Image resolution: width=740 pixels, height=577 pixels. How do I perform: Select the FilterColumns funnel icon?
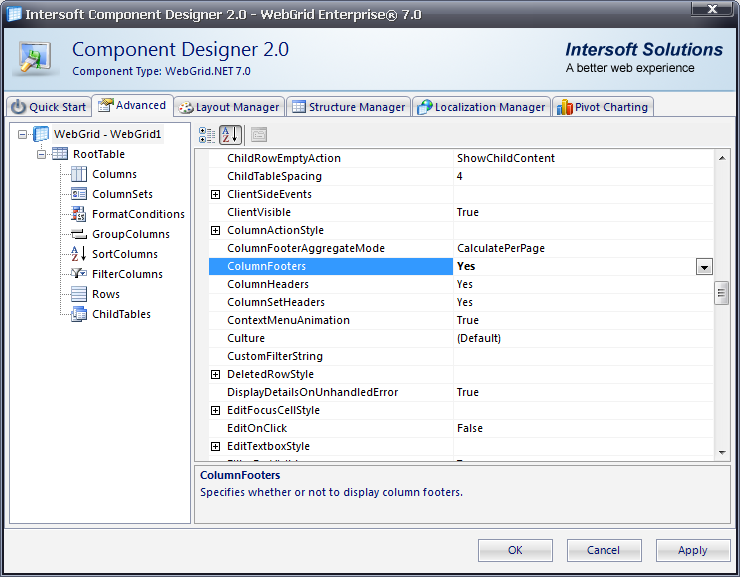pyautogui.click(x=79, y=274)
